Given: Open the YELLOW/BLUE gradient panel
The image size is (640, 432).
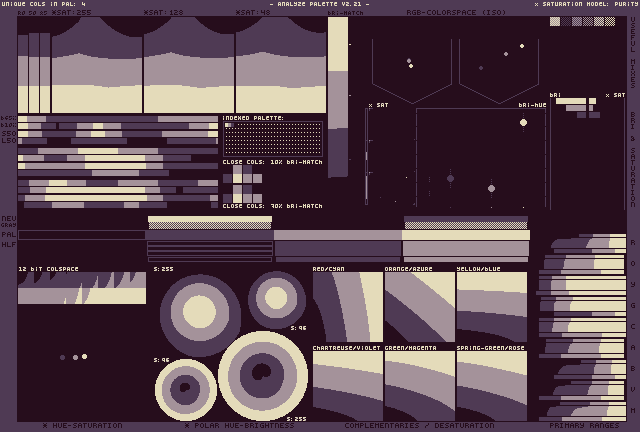Looking at the screenshot, I should [492, 307].
